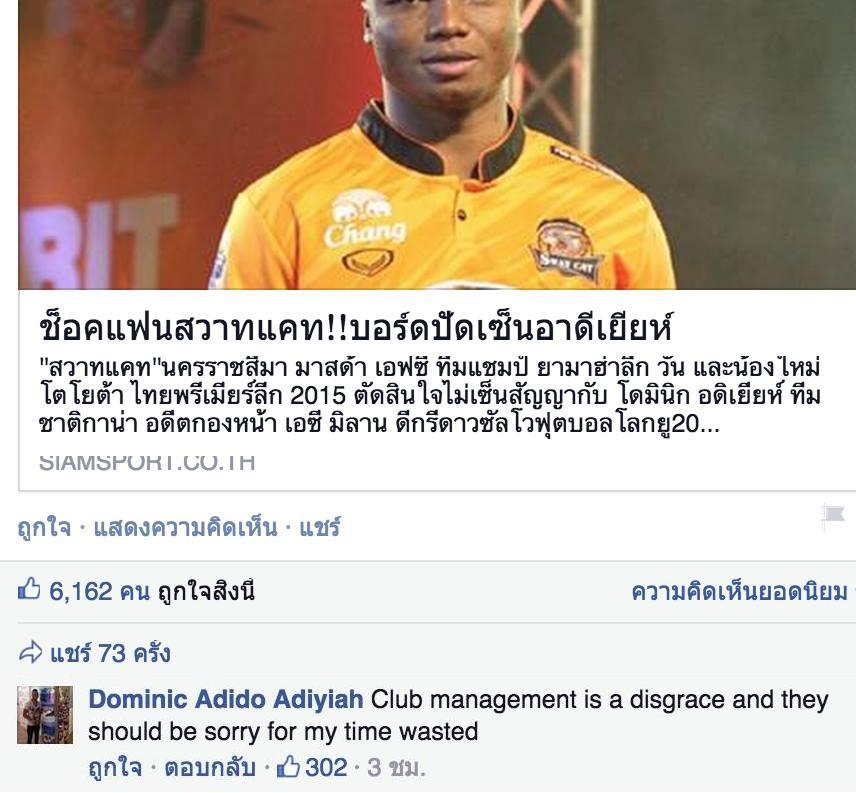Like the comment with ถูกใจ

click(x=115, y=768)
